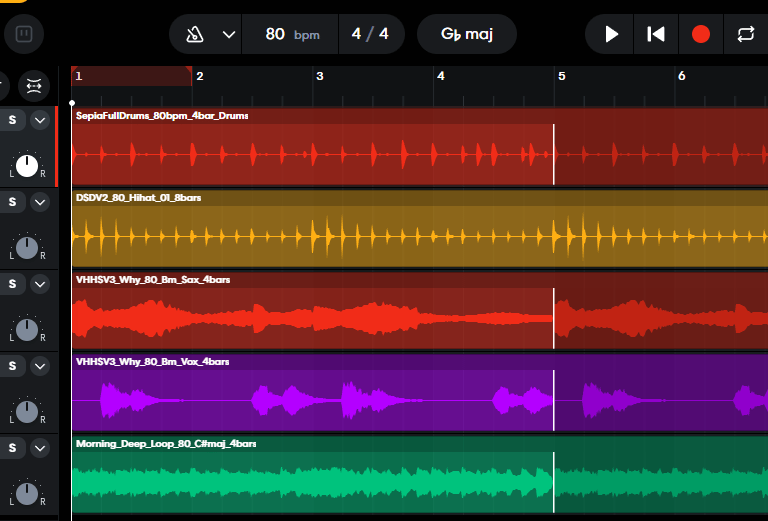Jump to bar 4 on the ruler

click(441, 76)
